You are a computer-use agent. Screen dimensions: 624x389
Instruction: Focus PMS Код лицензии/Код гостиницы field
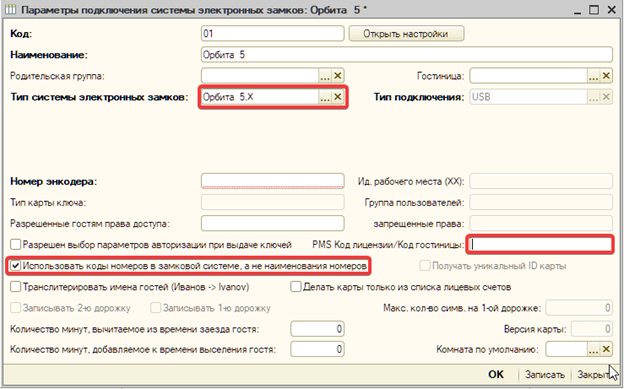click(540, 244)
